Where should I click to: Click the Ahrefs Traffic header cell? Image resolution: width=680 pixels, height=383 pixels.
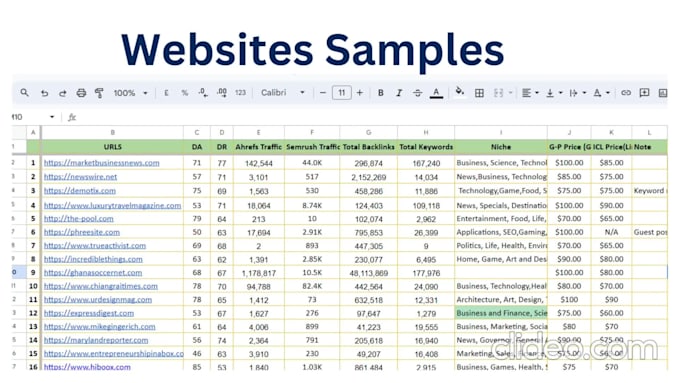tap(258, 147)
